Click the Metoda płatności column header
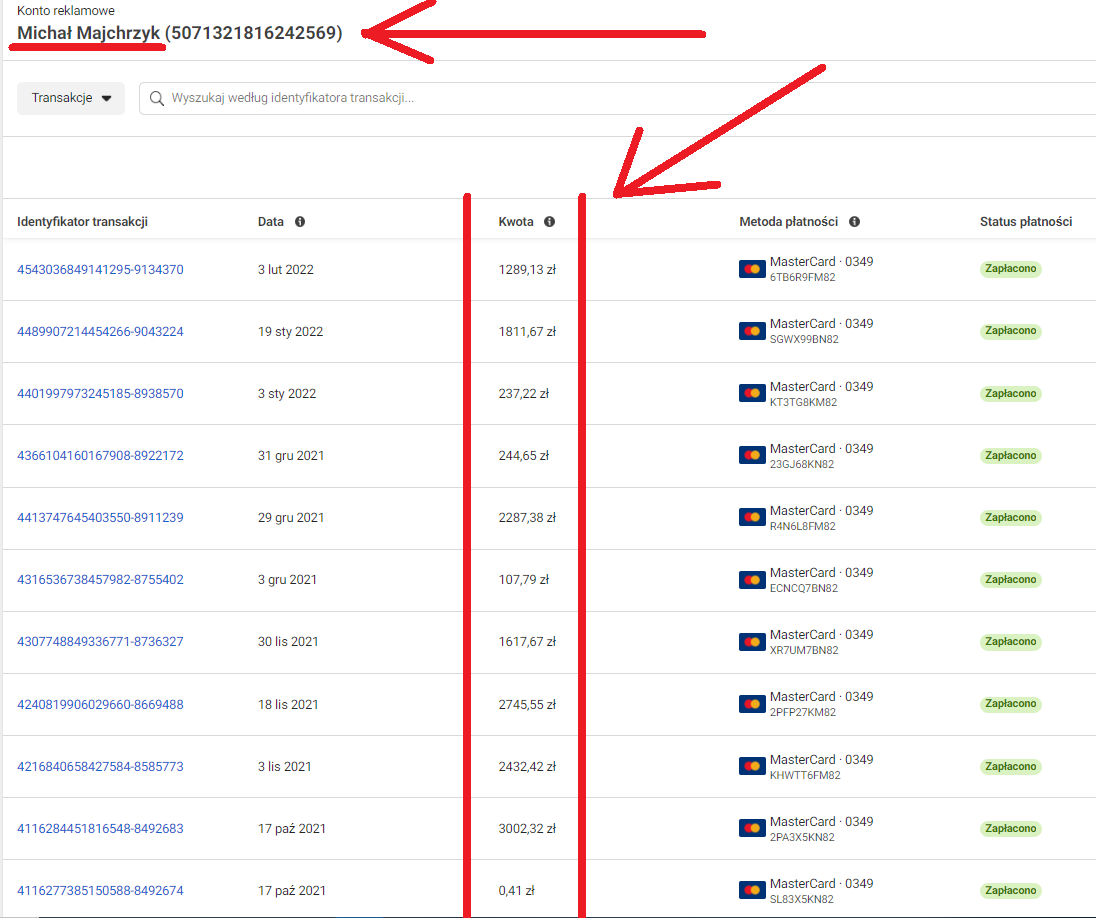1096x918 pixels. [x=788, y=222]
